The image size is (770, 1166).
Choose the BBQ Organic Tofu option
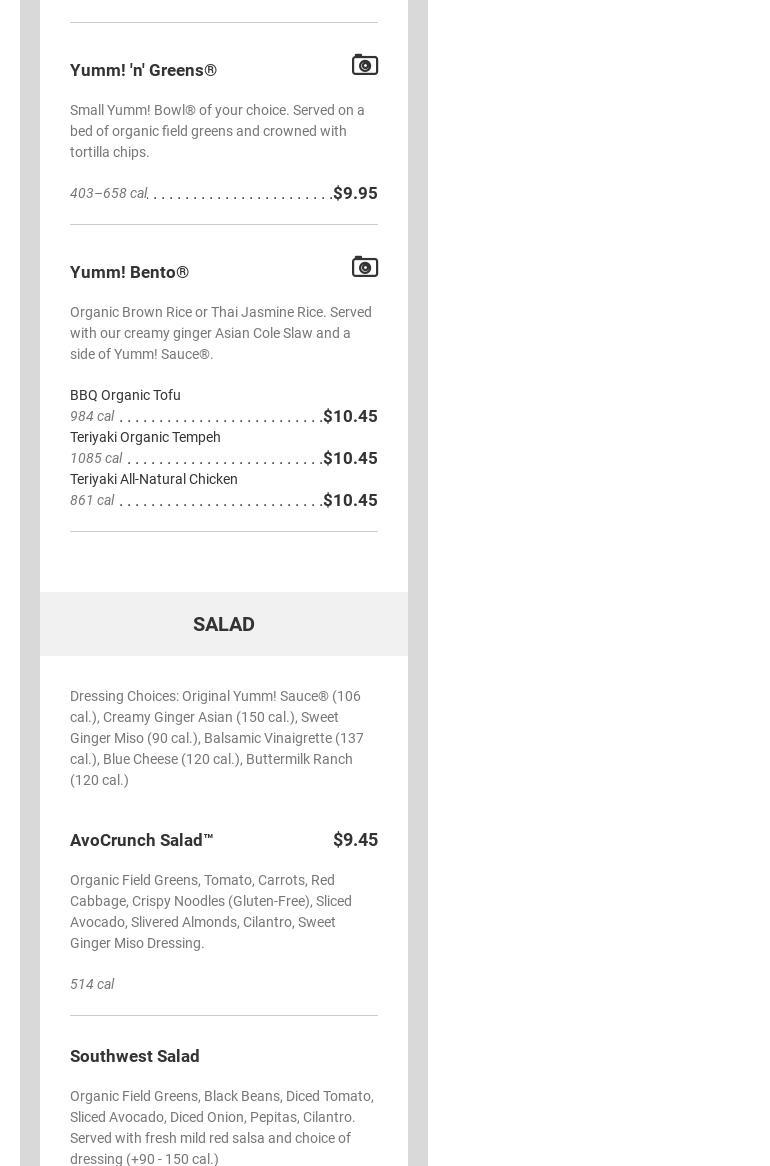point(125,395)
